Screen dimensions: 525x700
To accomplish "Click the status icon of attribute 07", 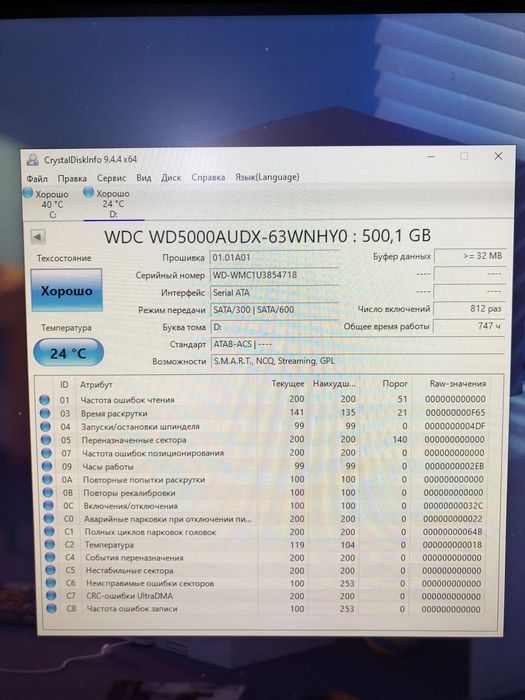I will coord(46,453).
